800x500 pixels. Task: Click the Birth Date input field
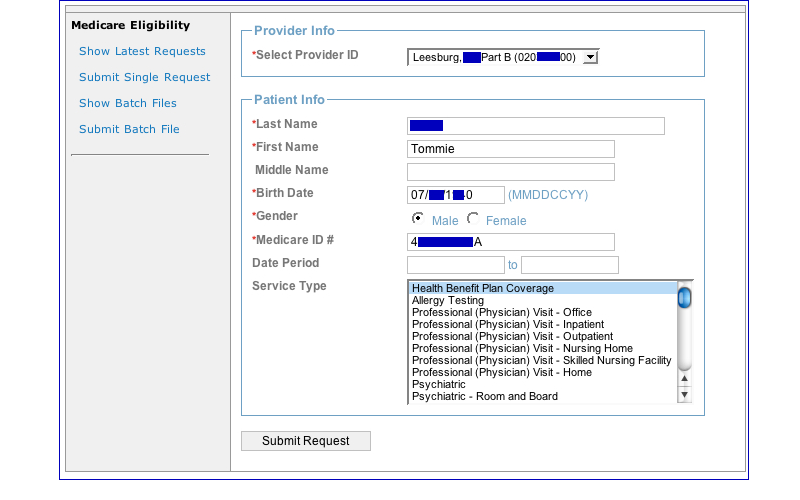pos(456,195)
